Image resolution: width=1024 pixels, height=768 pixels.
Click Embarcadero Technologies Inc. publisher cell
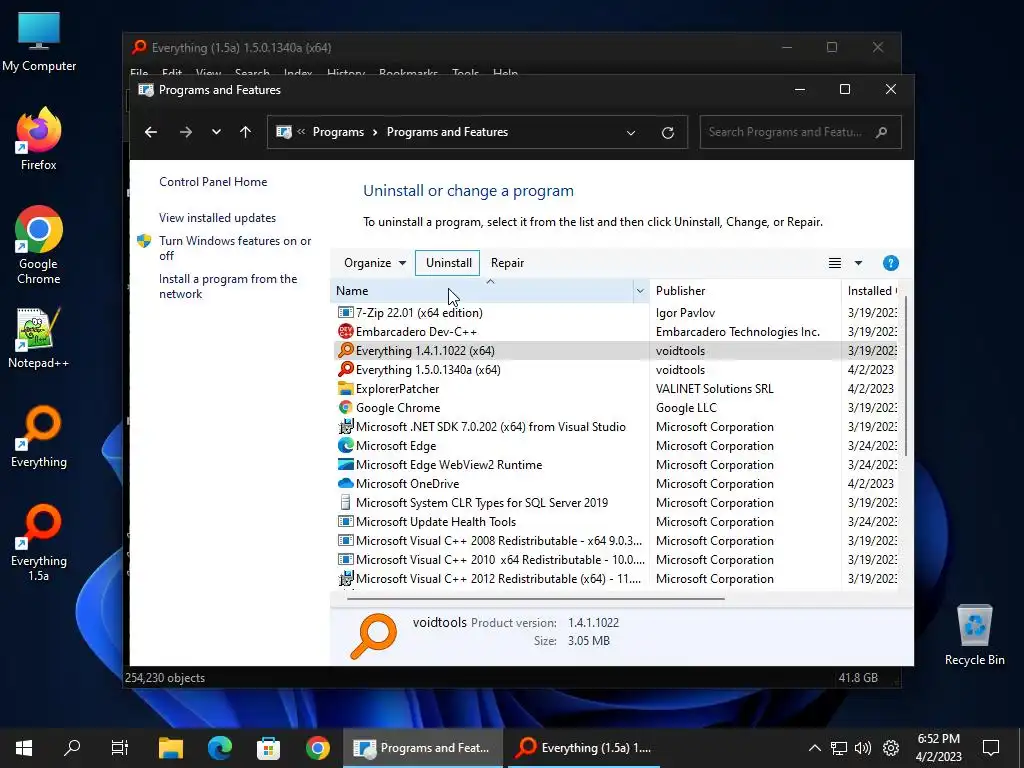[737, 332]
